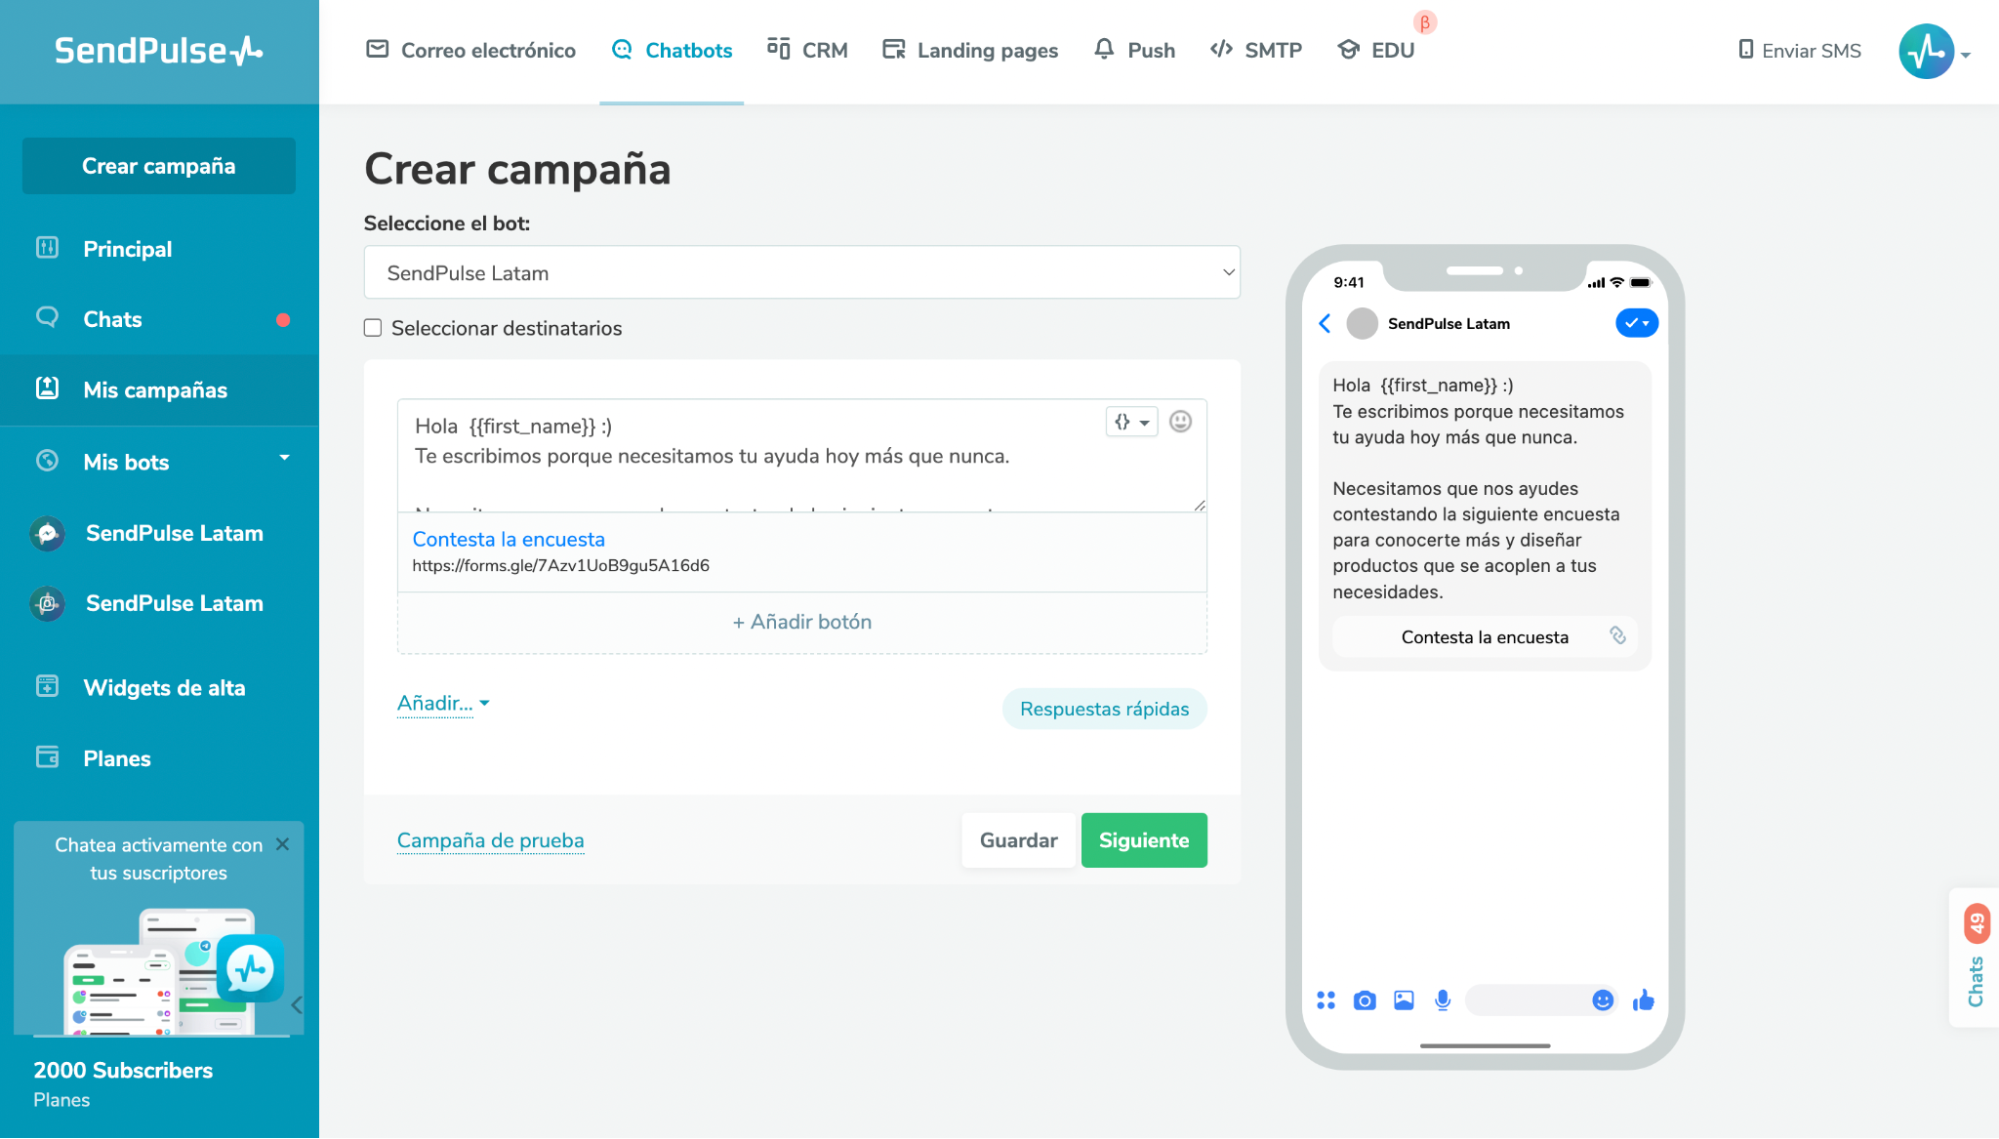This screenshot has height=1139, width=1999.
Task: Click the smiley emoji icon in preview
Action: point(1602,1001)
